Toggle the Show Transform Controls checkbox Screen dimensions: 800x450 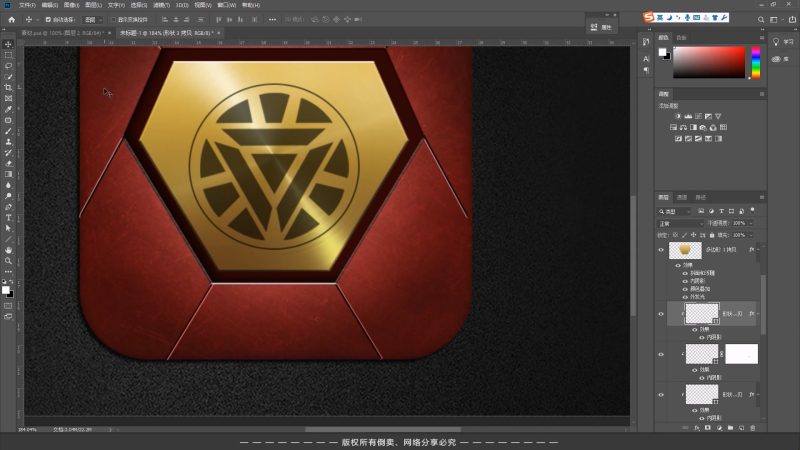(115, 19)
